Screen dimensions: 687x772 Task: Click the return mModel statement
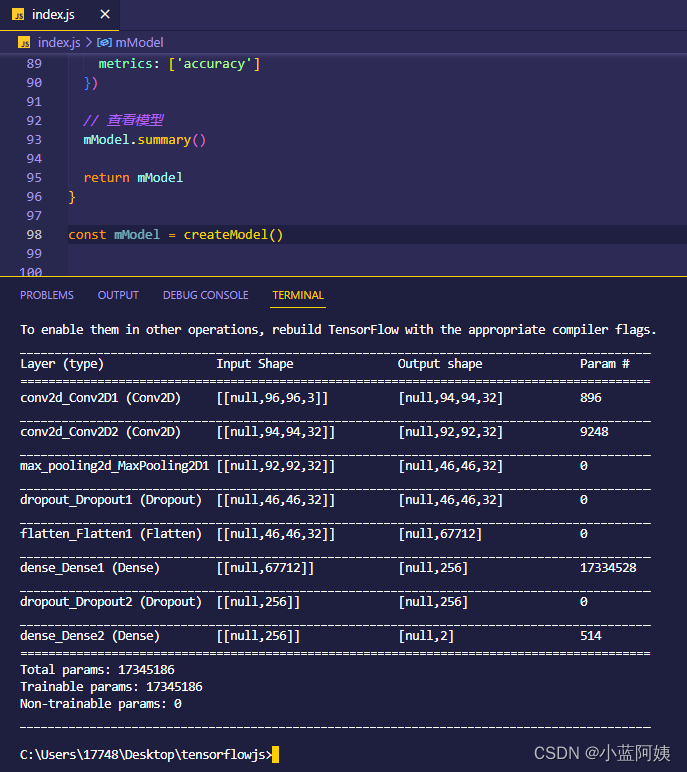click(133, 178)
